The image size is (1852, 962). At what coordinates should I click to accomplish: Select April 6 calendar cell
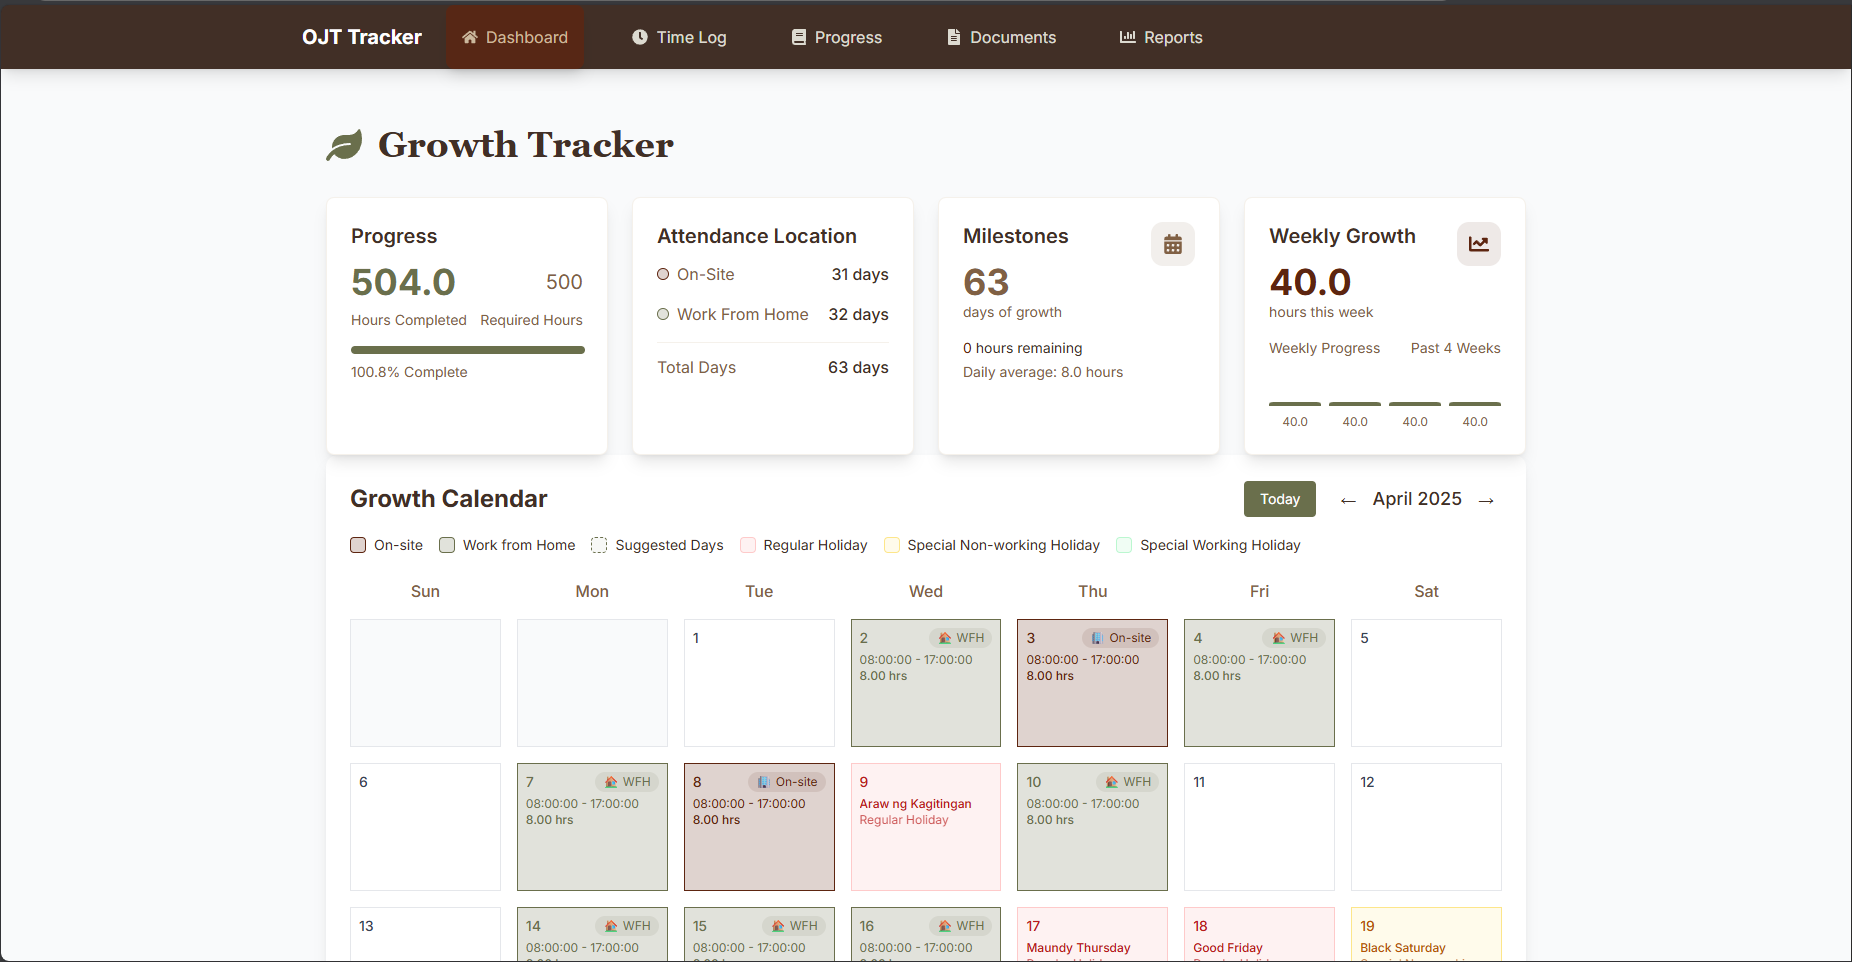tap(425, 827)
